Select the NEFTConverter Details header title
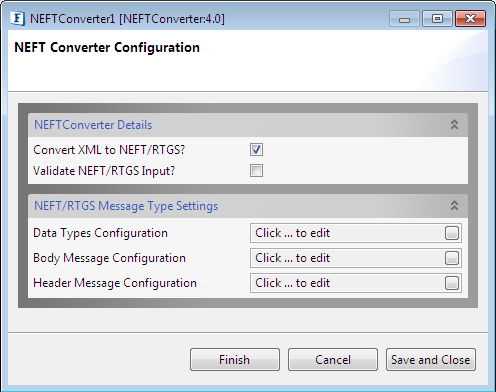Screen dimensions: 496x392 click(x=93, y=125)
